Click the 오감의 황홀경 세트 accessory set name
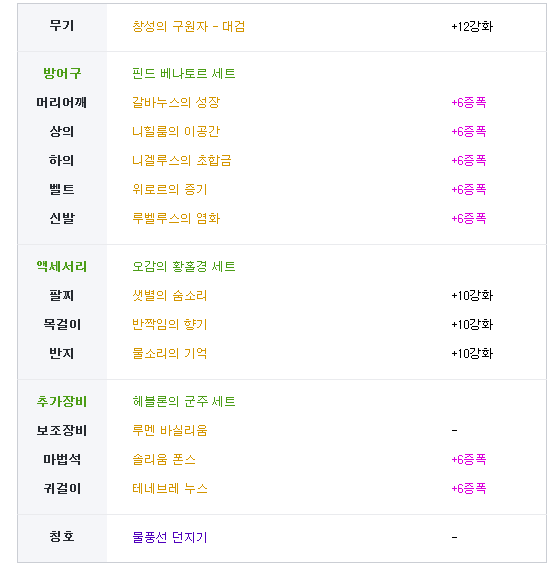The image size is (556, 570). point(184,267)
